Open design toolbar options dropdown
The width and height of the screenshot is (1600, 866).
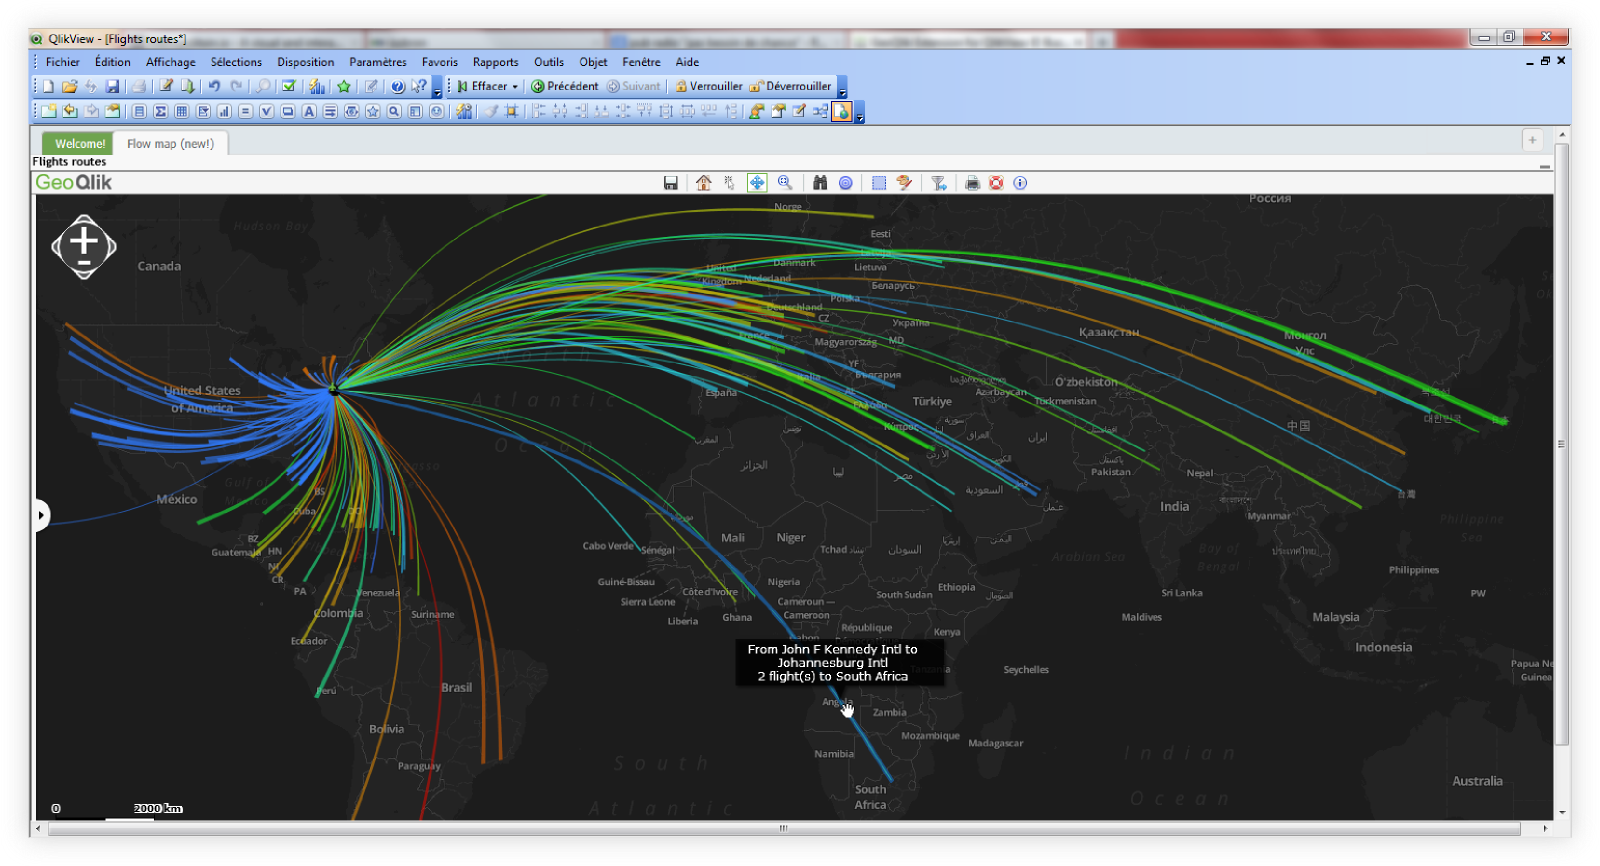click(859, 113)
